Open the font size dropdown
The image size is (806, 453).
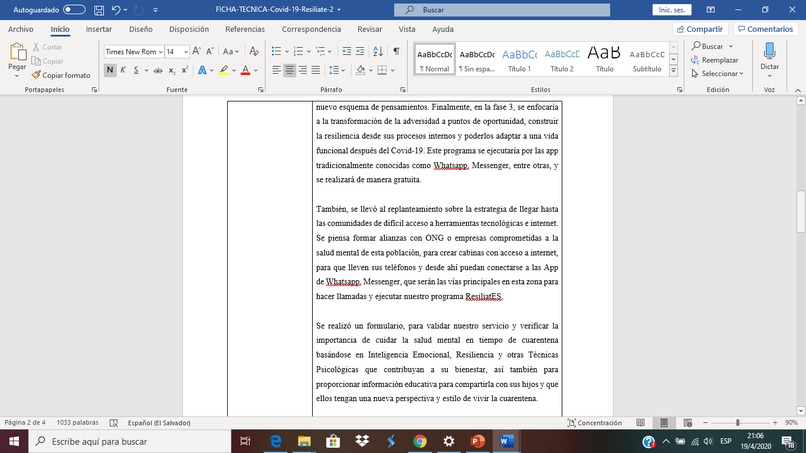186,51
